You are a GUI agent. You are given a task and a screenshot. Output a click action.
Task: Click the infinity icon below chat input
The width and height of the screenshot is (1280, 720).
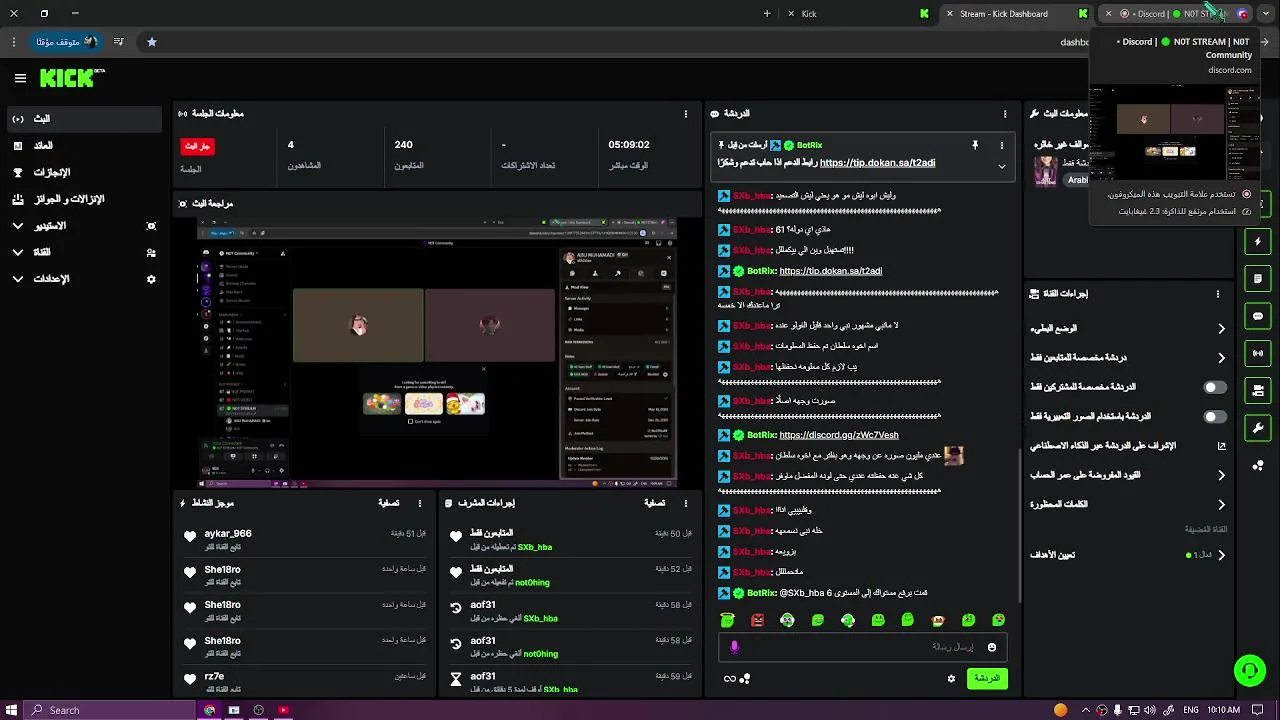click(730, 679)
